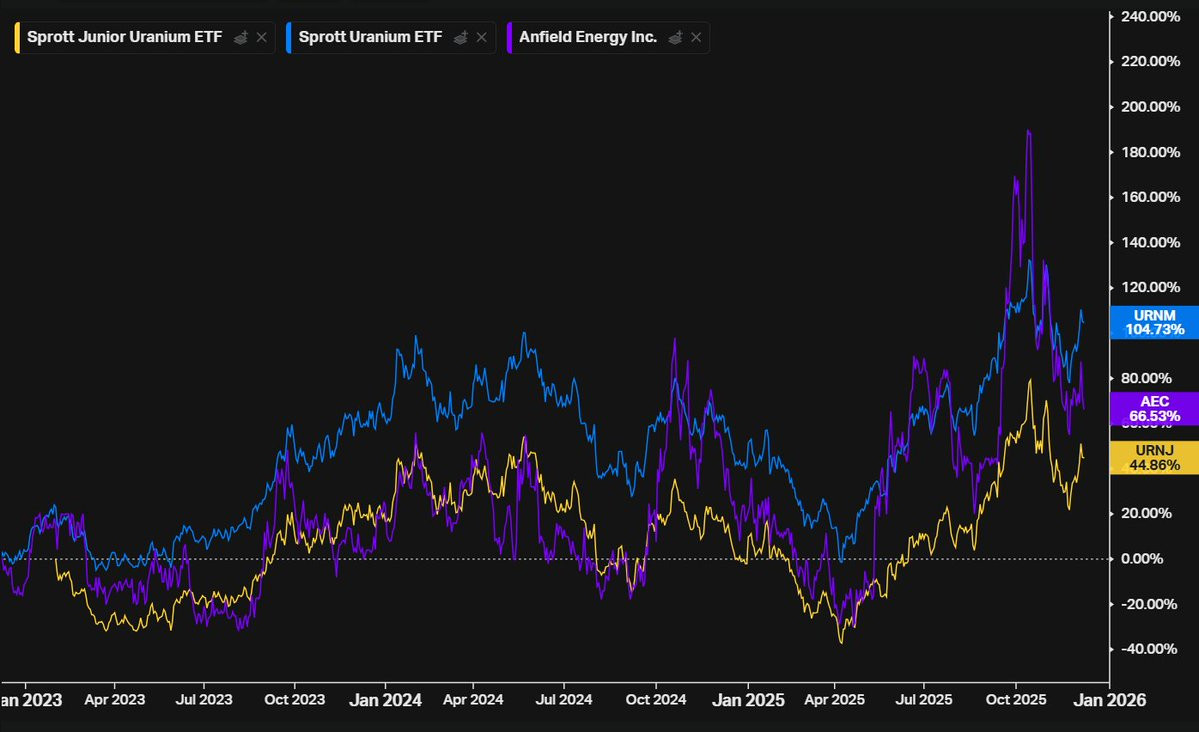1199x732 pixels.
Task: Click the yellow color bar of Sprott Junior Uranium ETF
Action: click(17, 37)
